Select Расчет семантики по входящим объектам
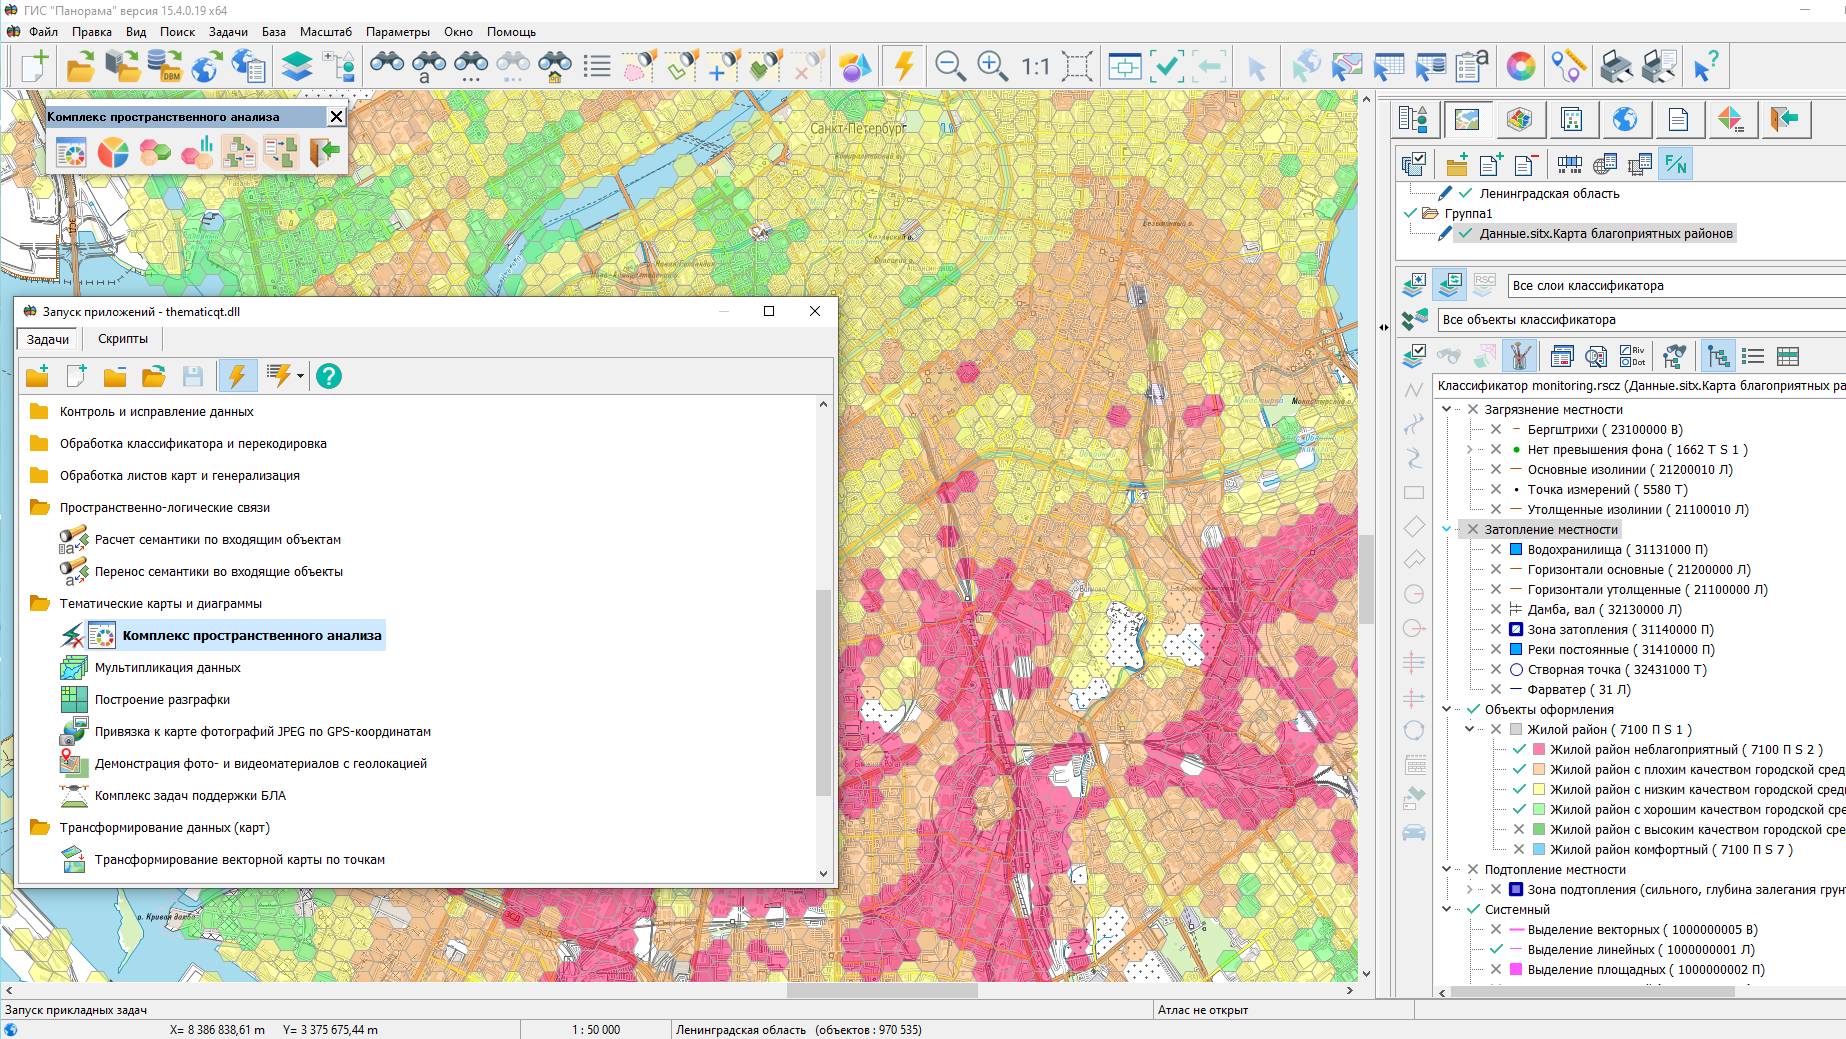Viewport: 1846px width, 1039px height. pos(218,539)
